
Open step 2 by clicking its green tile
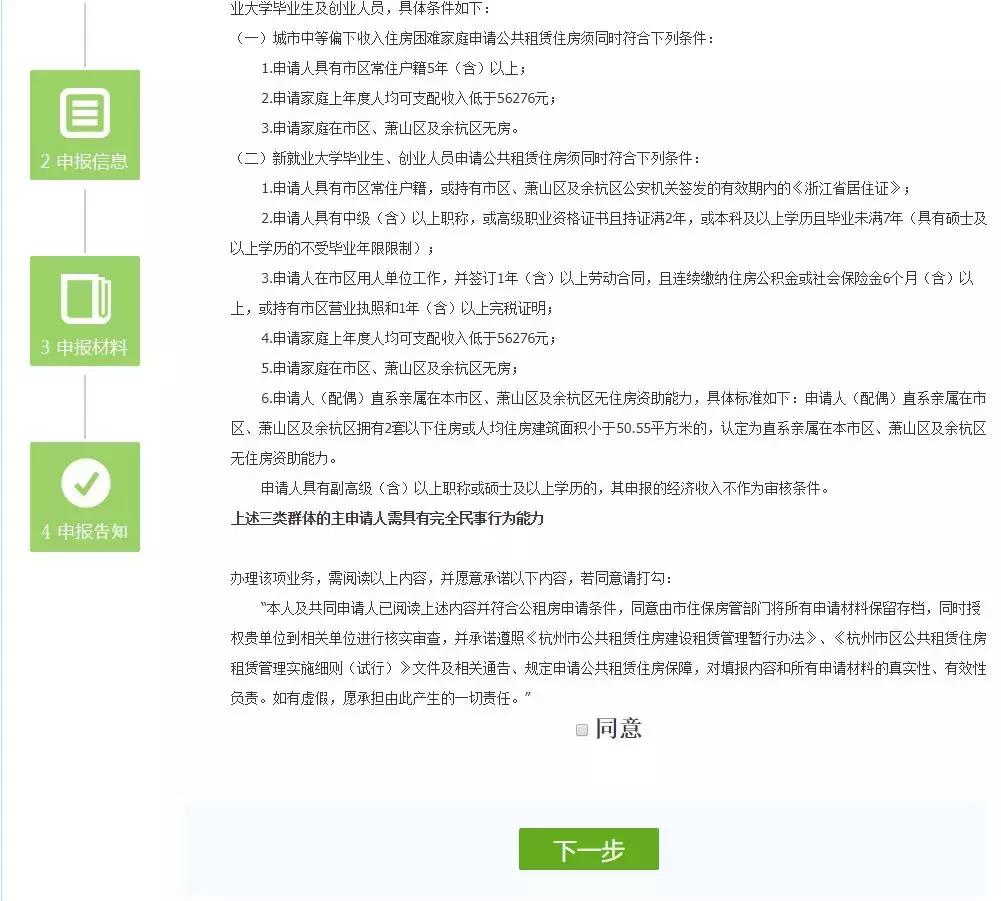[x=85, y=124]
